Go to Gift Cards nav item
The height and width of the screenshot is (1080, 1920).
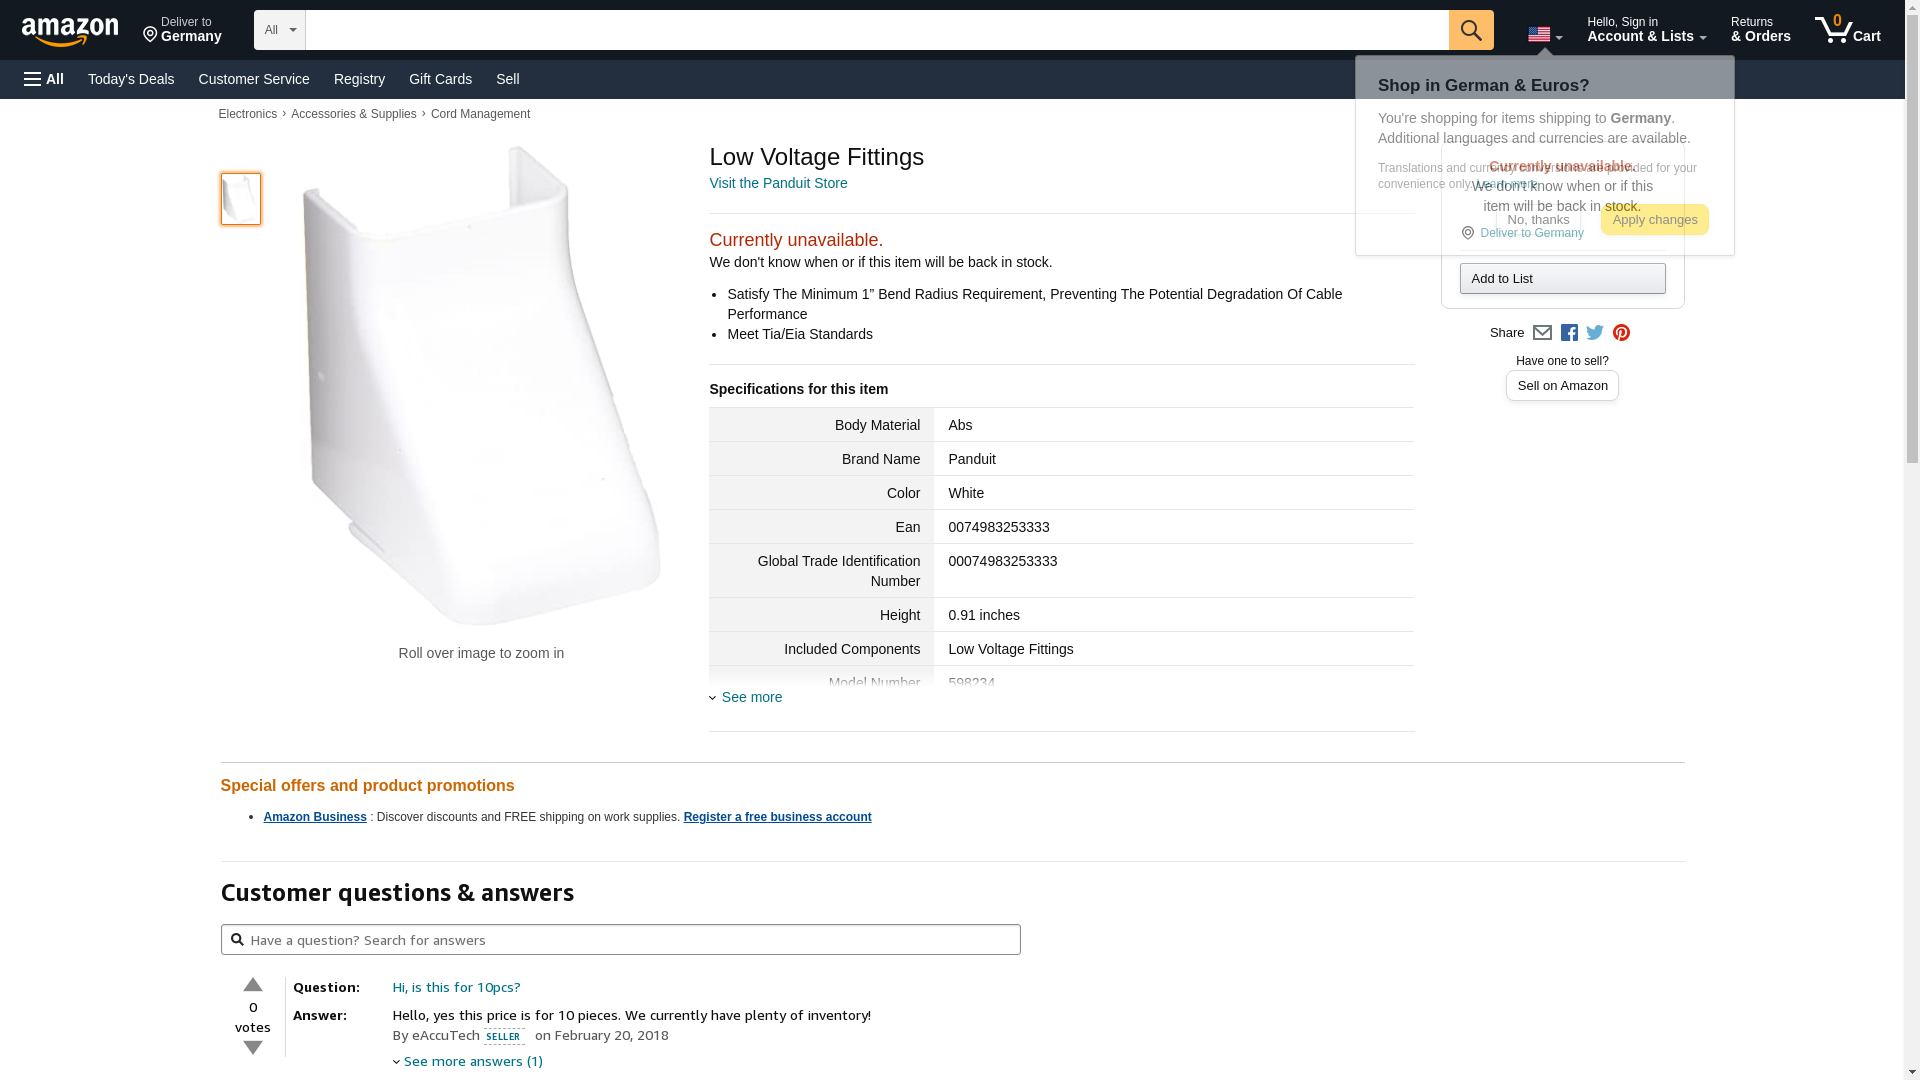[x=440, y=79]
